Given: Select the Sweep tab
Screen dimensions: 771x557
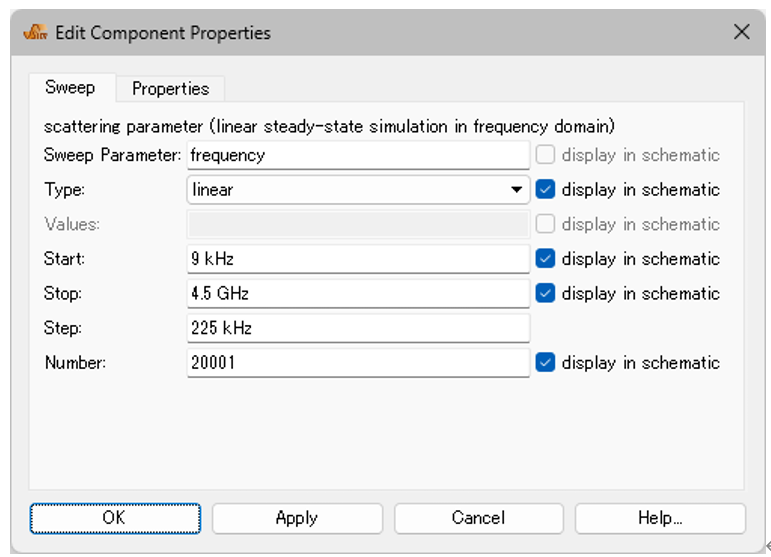Looking at the screenshot, I should (x=70, y=88).
